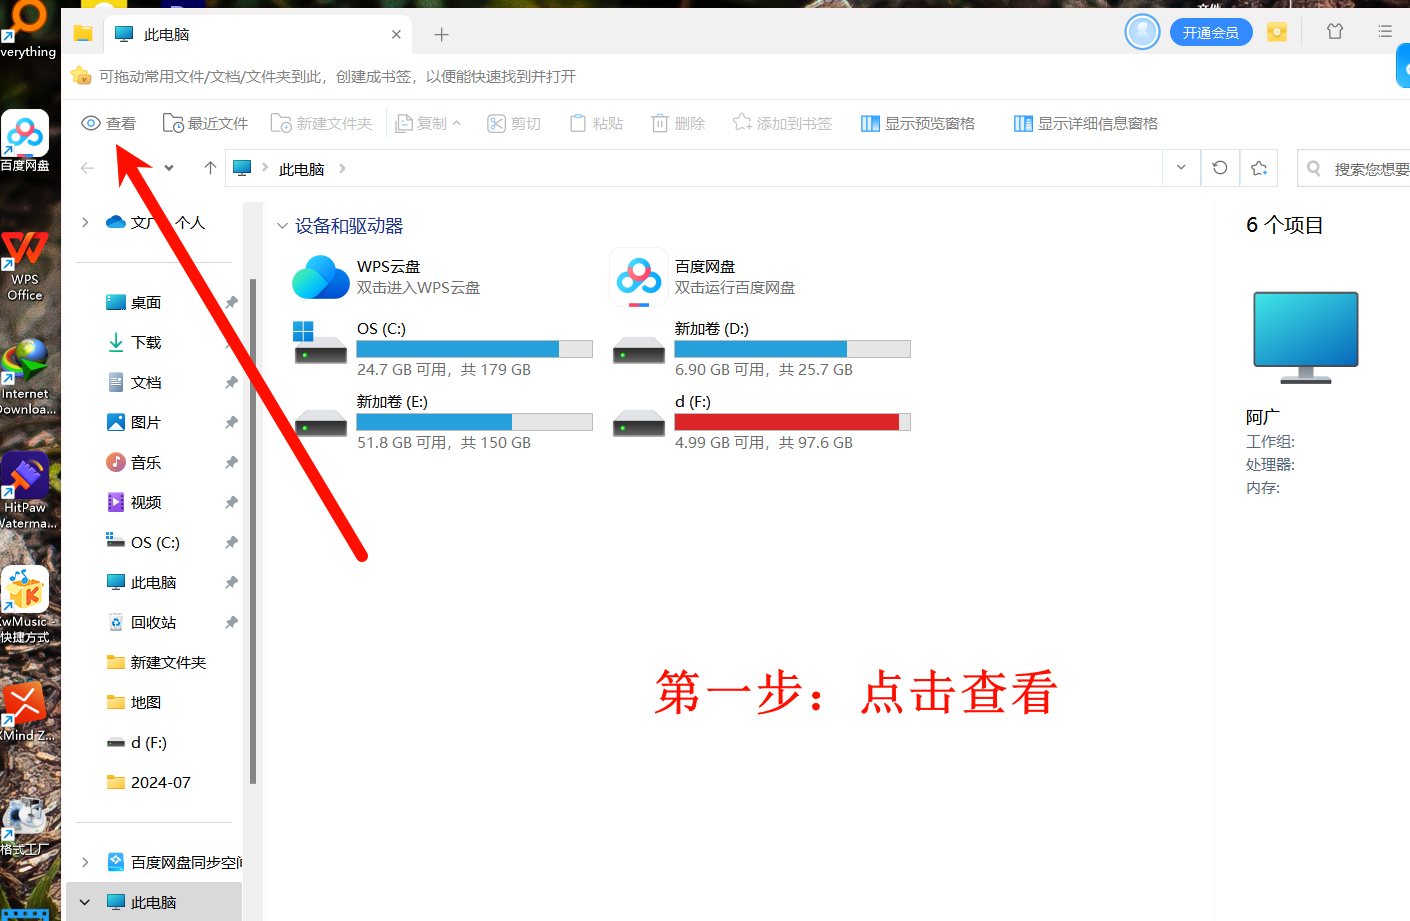Launch 百度网盘 from devices list
1410x921 pixels.
[639, 277]
